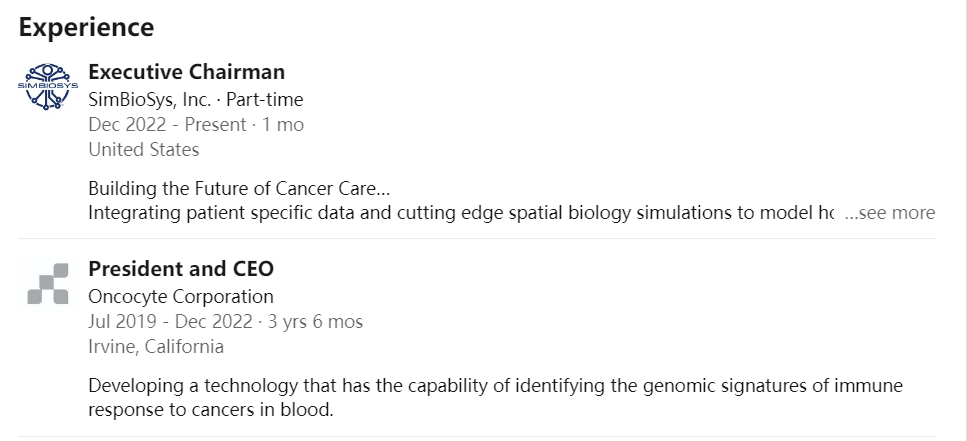This screenshot has width=967, height=441.
Task: Click the "Integrating patient specific data" description line
Action: click(460, 213)
